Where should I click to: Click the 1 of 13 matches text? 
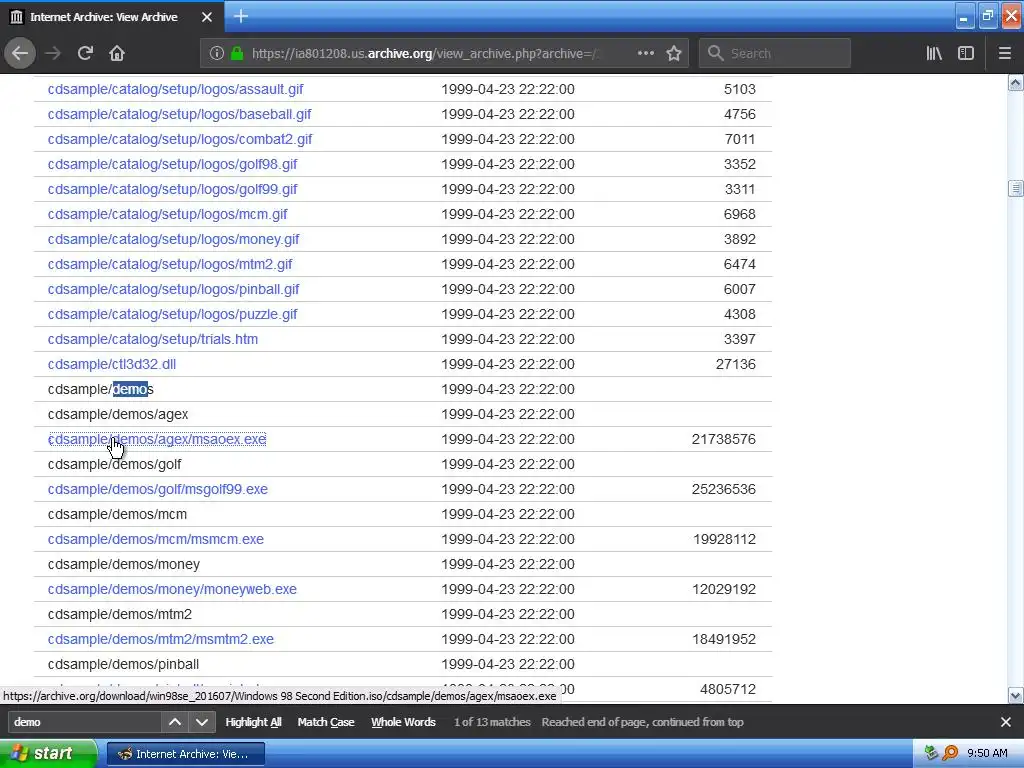pos(492,722)
